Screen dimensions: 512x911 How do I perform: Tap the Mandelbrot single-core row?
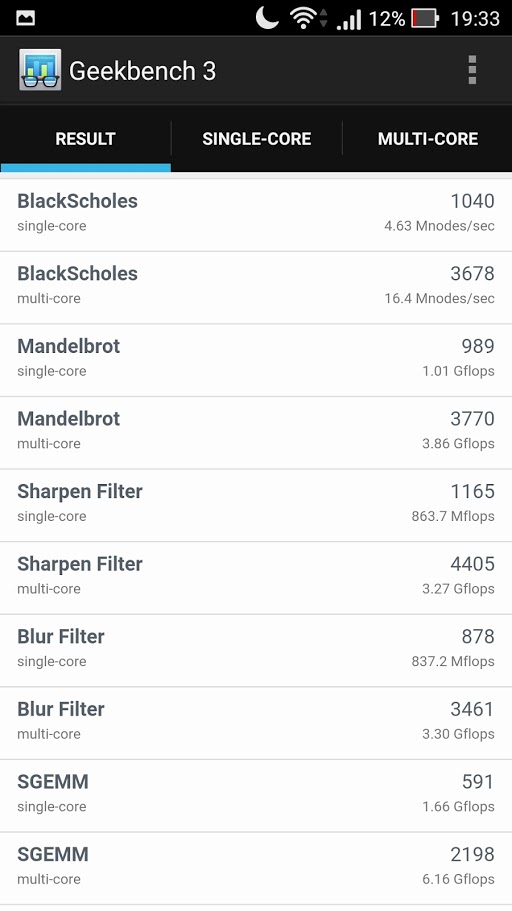click(256, 360)
